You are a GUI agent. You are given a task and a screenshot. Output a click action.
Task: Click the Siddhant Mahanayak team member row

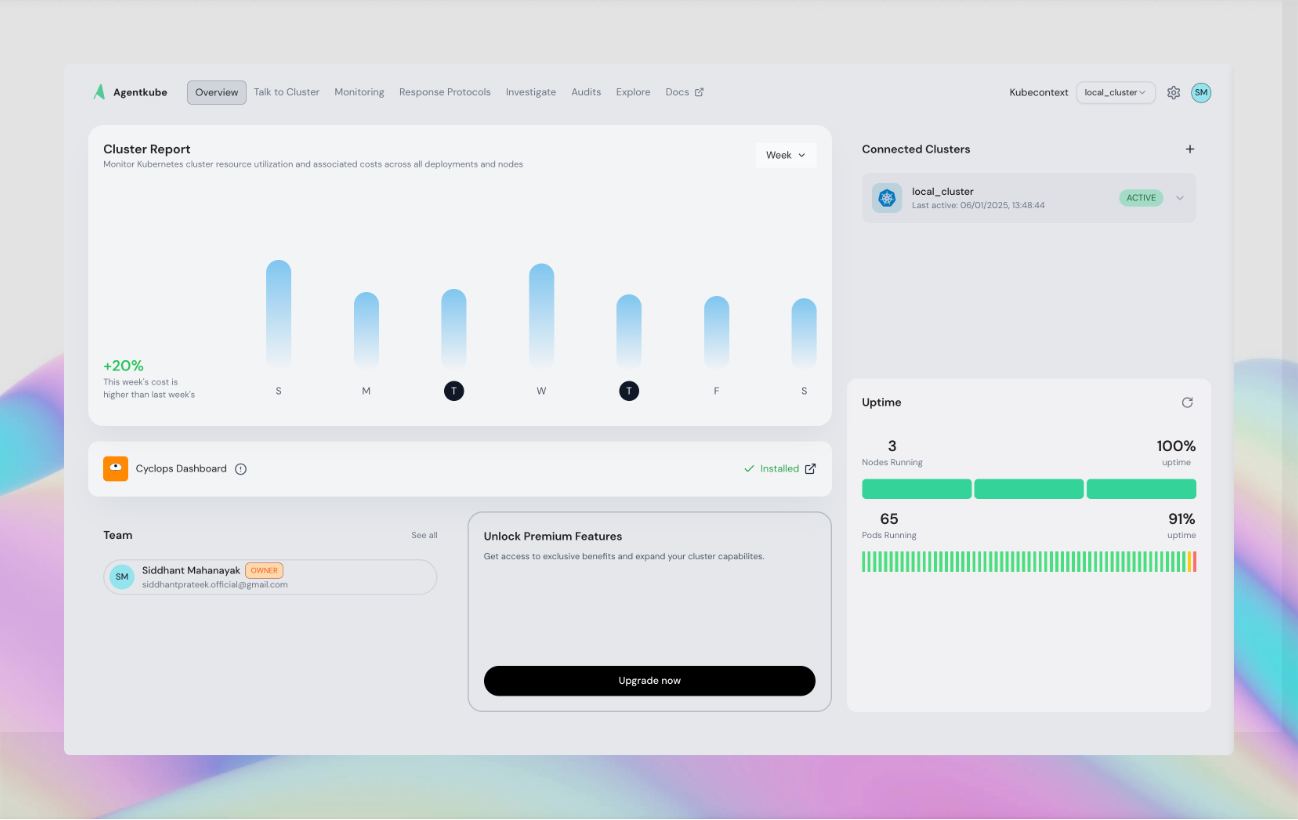click(x=270, y=577)
